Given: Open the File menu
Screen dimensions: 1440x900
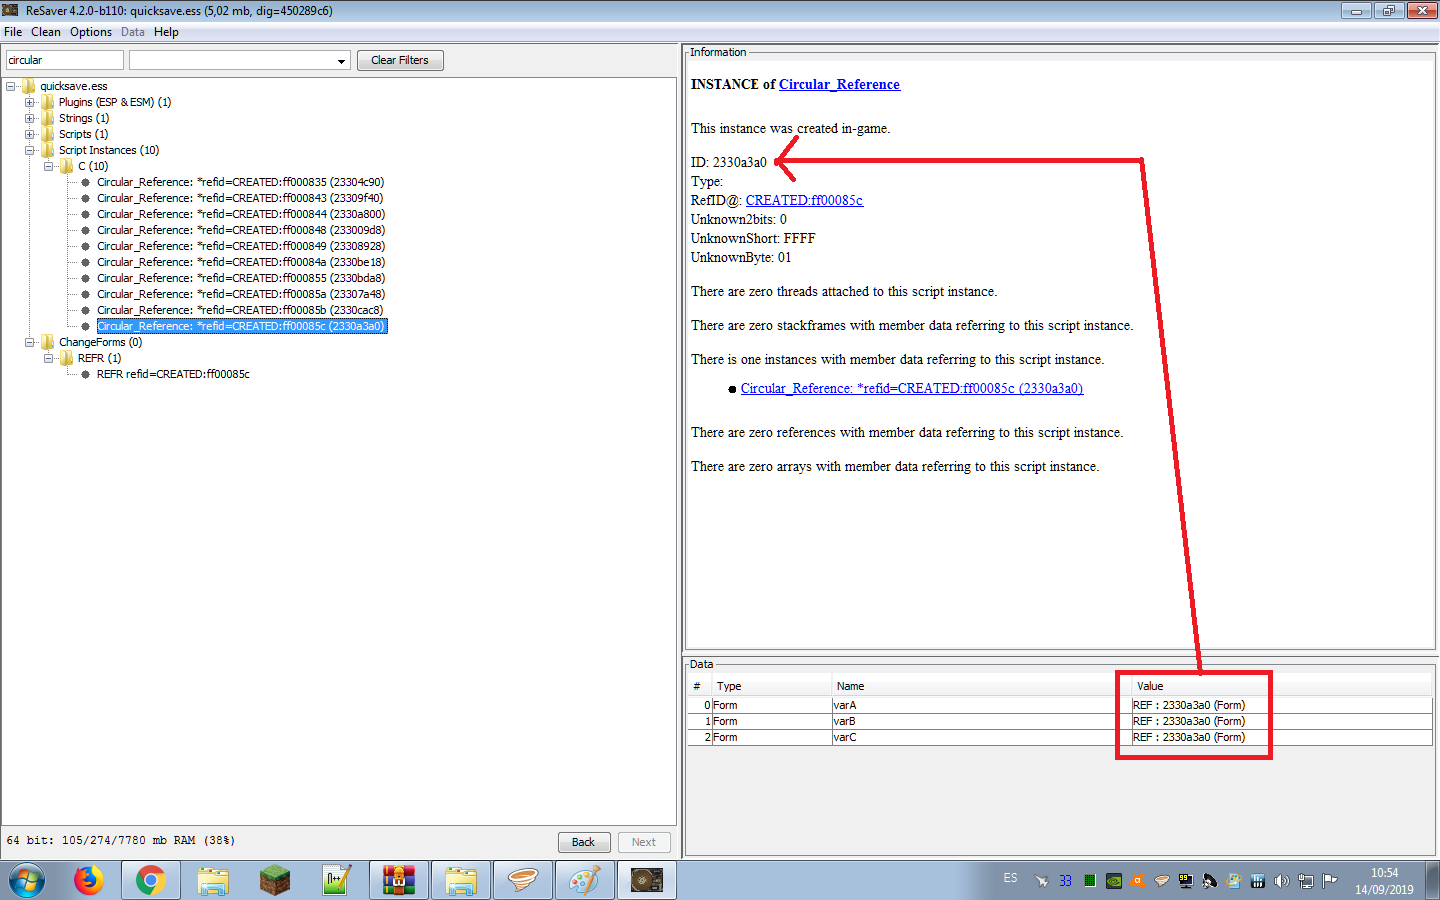Looking at the screenshot, I should 13,32.
